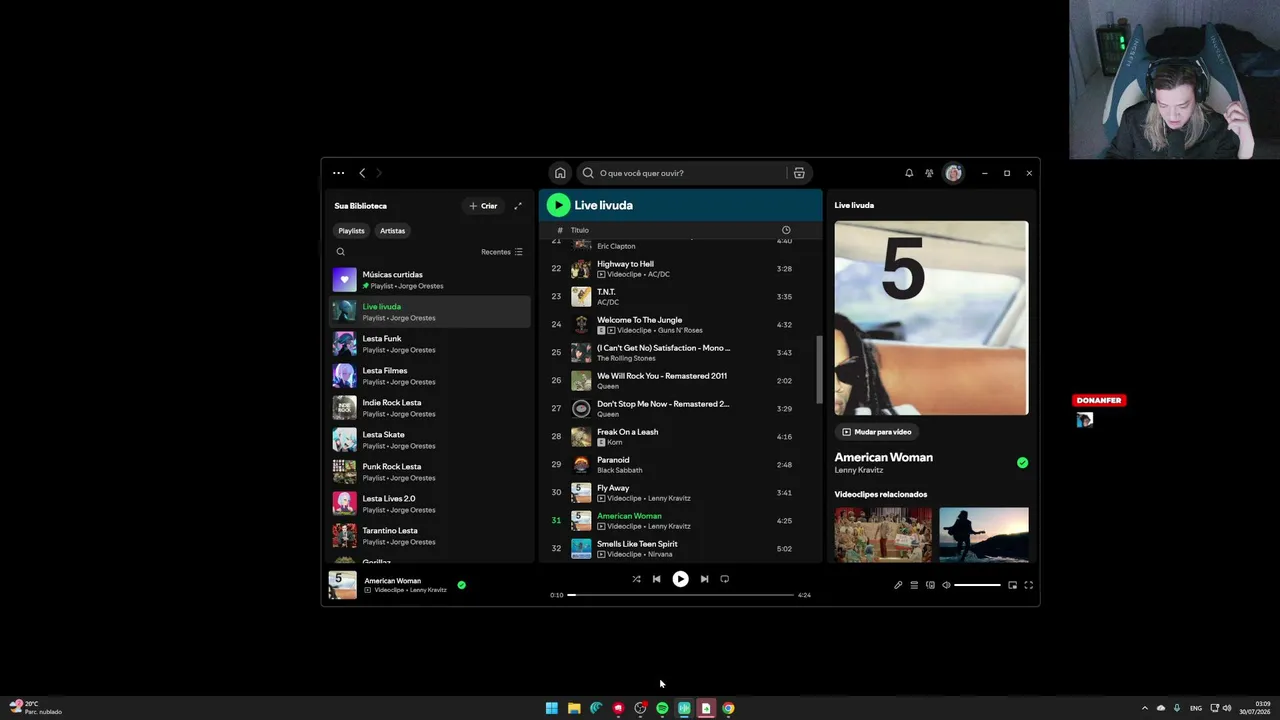Click Mudar para vídeo button
This screenshot has width=1280, height=720.
pos(877,432)
